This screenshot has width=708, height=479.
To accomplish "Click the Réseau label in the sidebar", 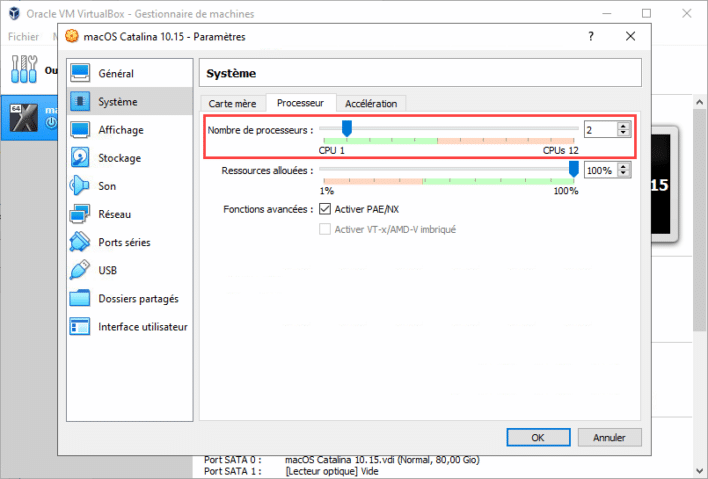I will [115, 214].
